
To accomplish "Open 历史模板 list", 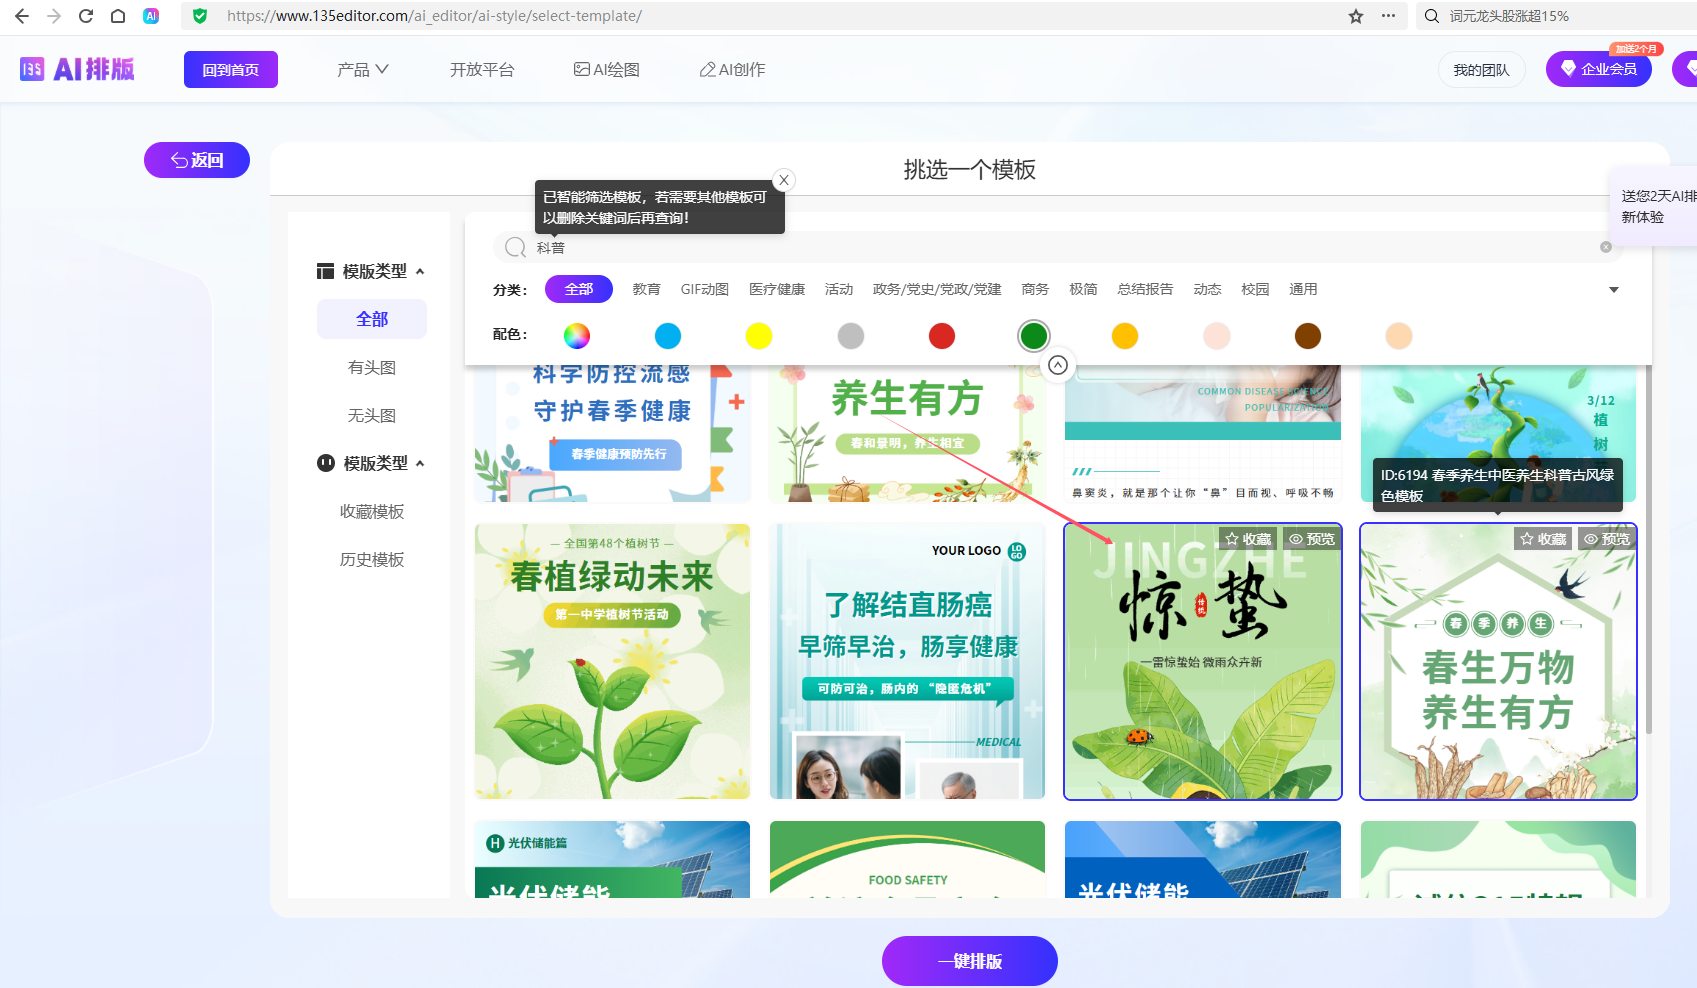I will coord(372,559).
